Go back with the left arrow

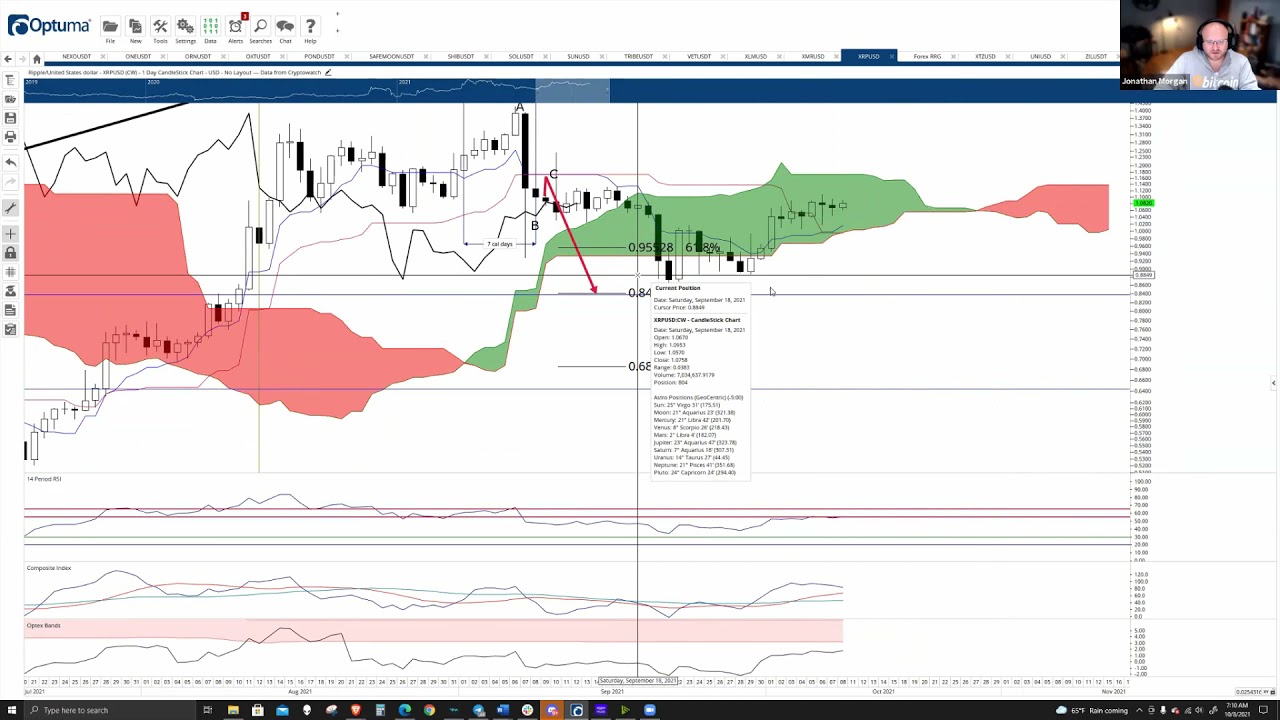point(9,57)
